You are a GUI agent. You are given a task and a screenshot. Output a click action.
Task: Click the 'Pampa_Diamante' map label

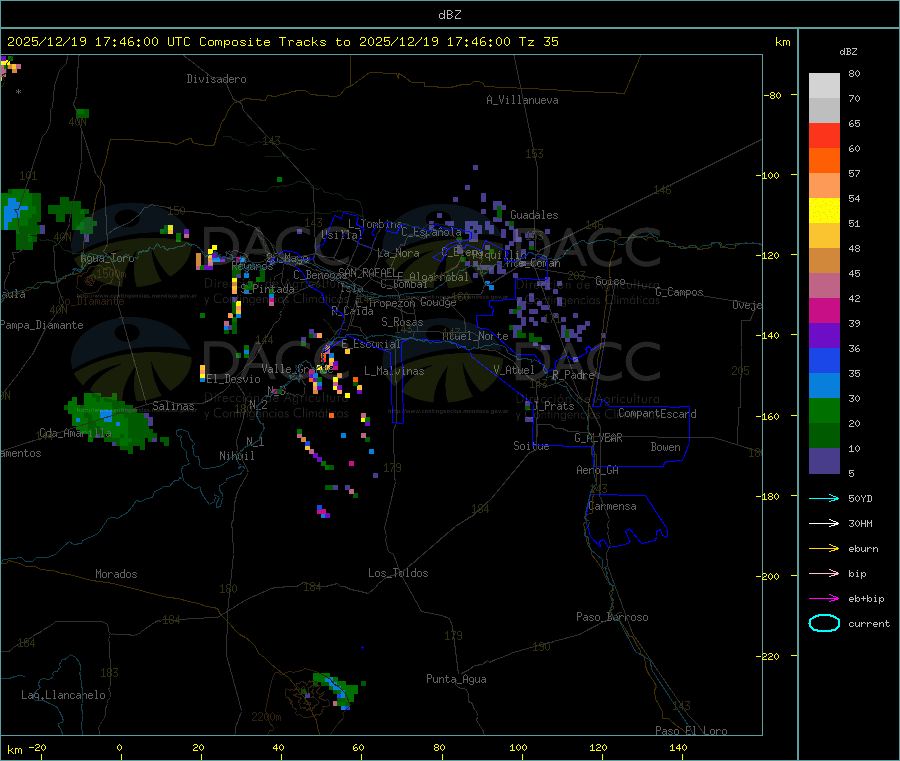41,325
